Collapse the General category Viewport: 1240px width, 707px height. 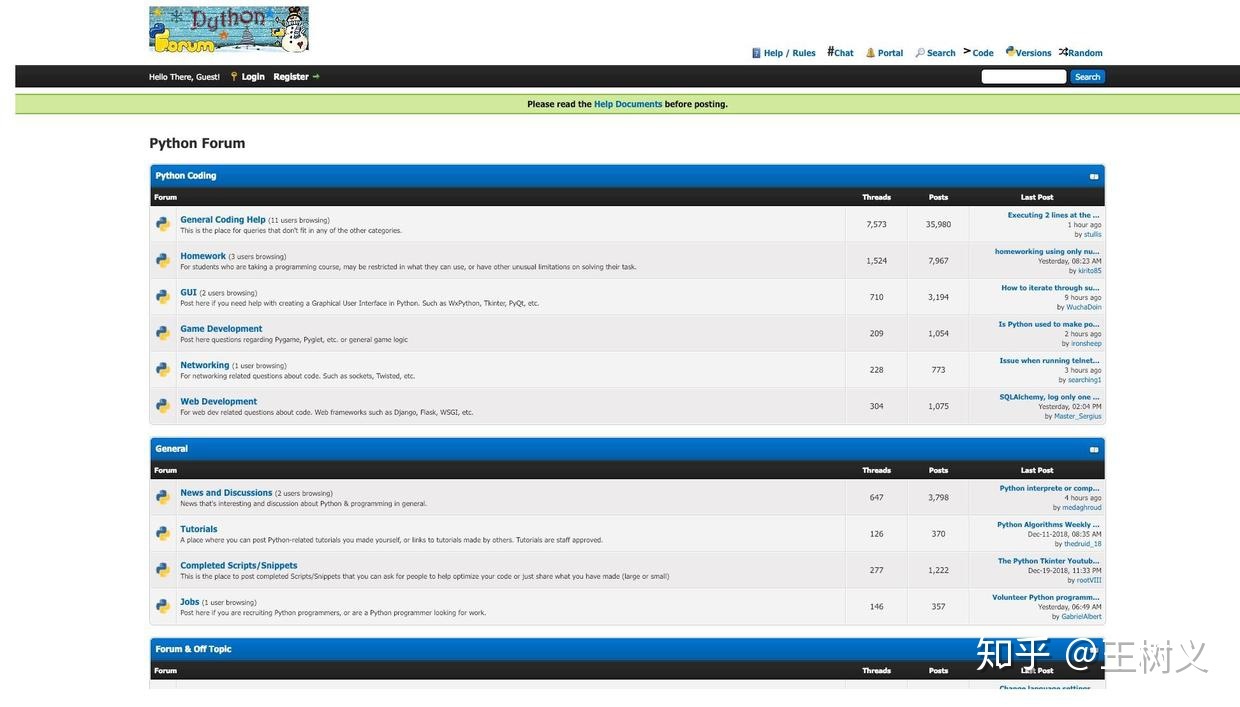pos(1094,449)
